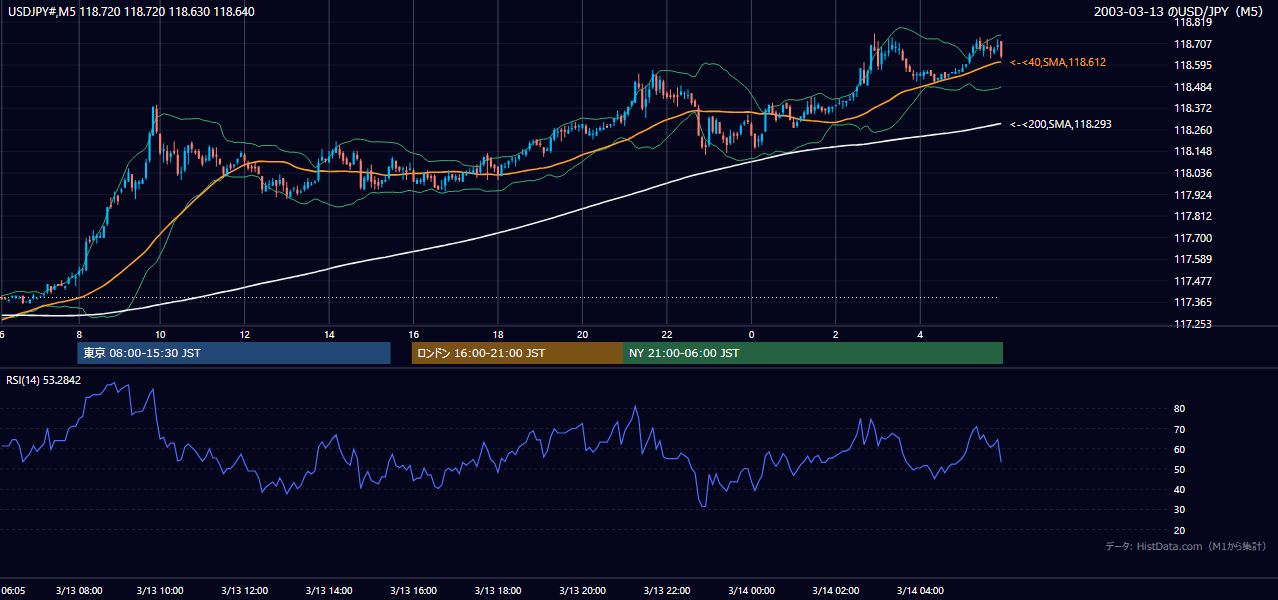Select the orange 40 SMA label 118.612
Image resolution: width=1278 pixels, height=600 pixels.
click(x=1058, y=62)
